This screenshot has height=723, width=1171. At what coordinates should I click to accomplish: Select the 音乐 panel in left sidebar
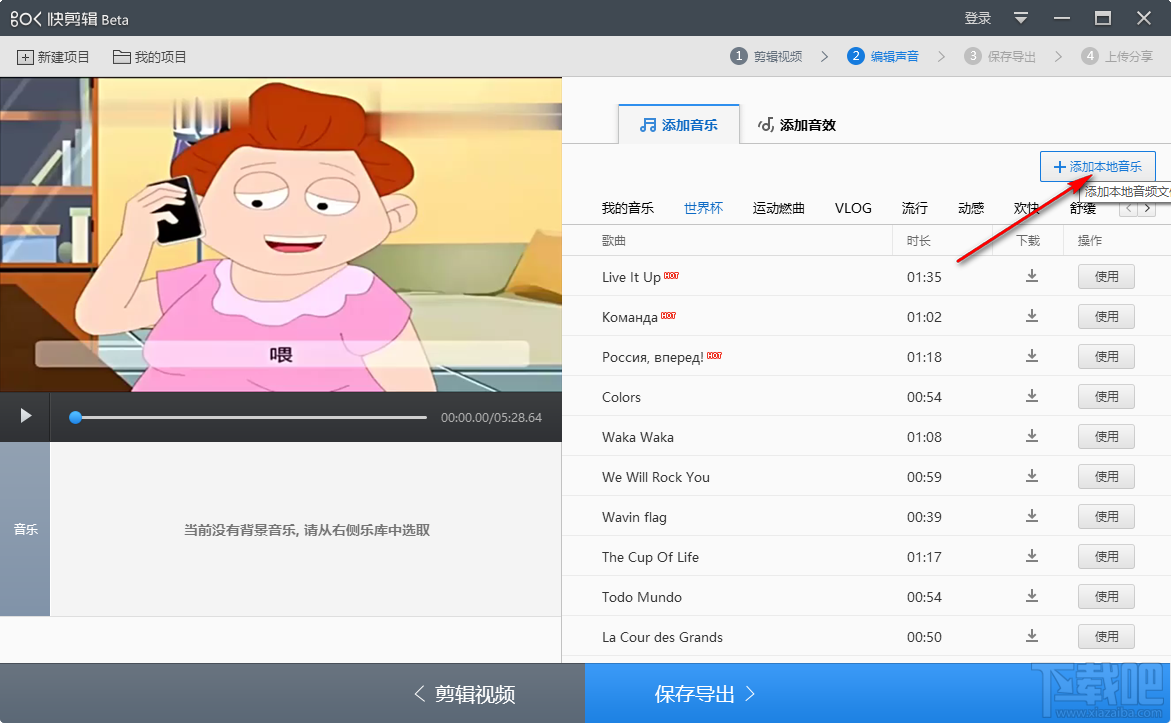25,529
